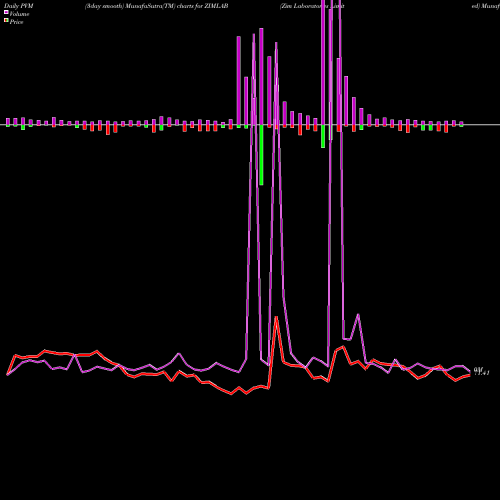The image size is (500, 500).
Task: Click the red price line peak
Action: (276, 318)
